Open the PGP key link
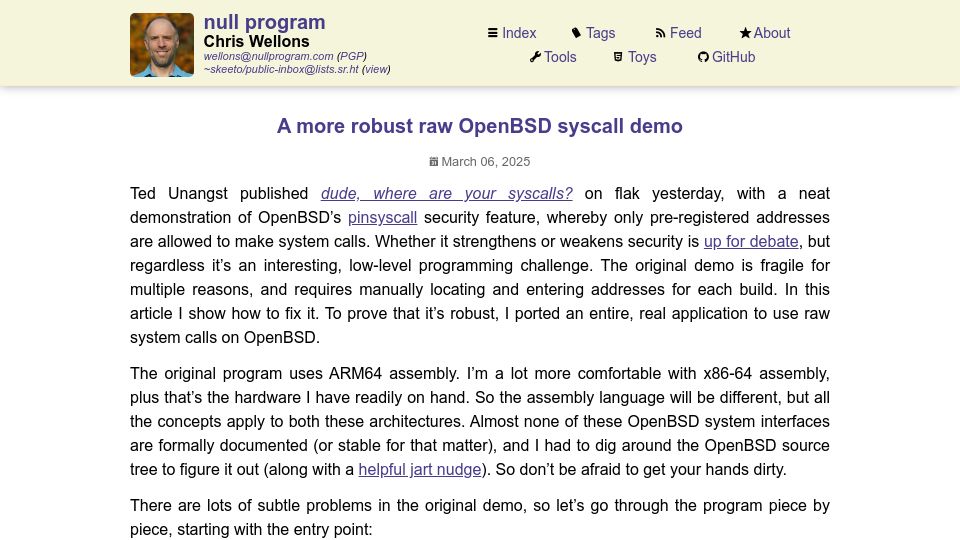 (351, 56)
